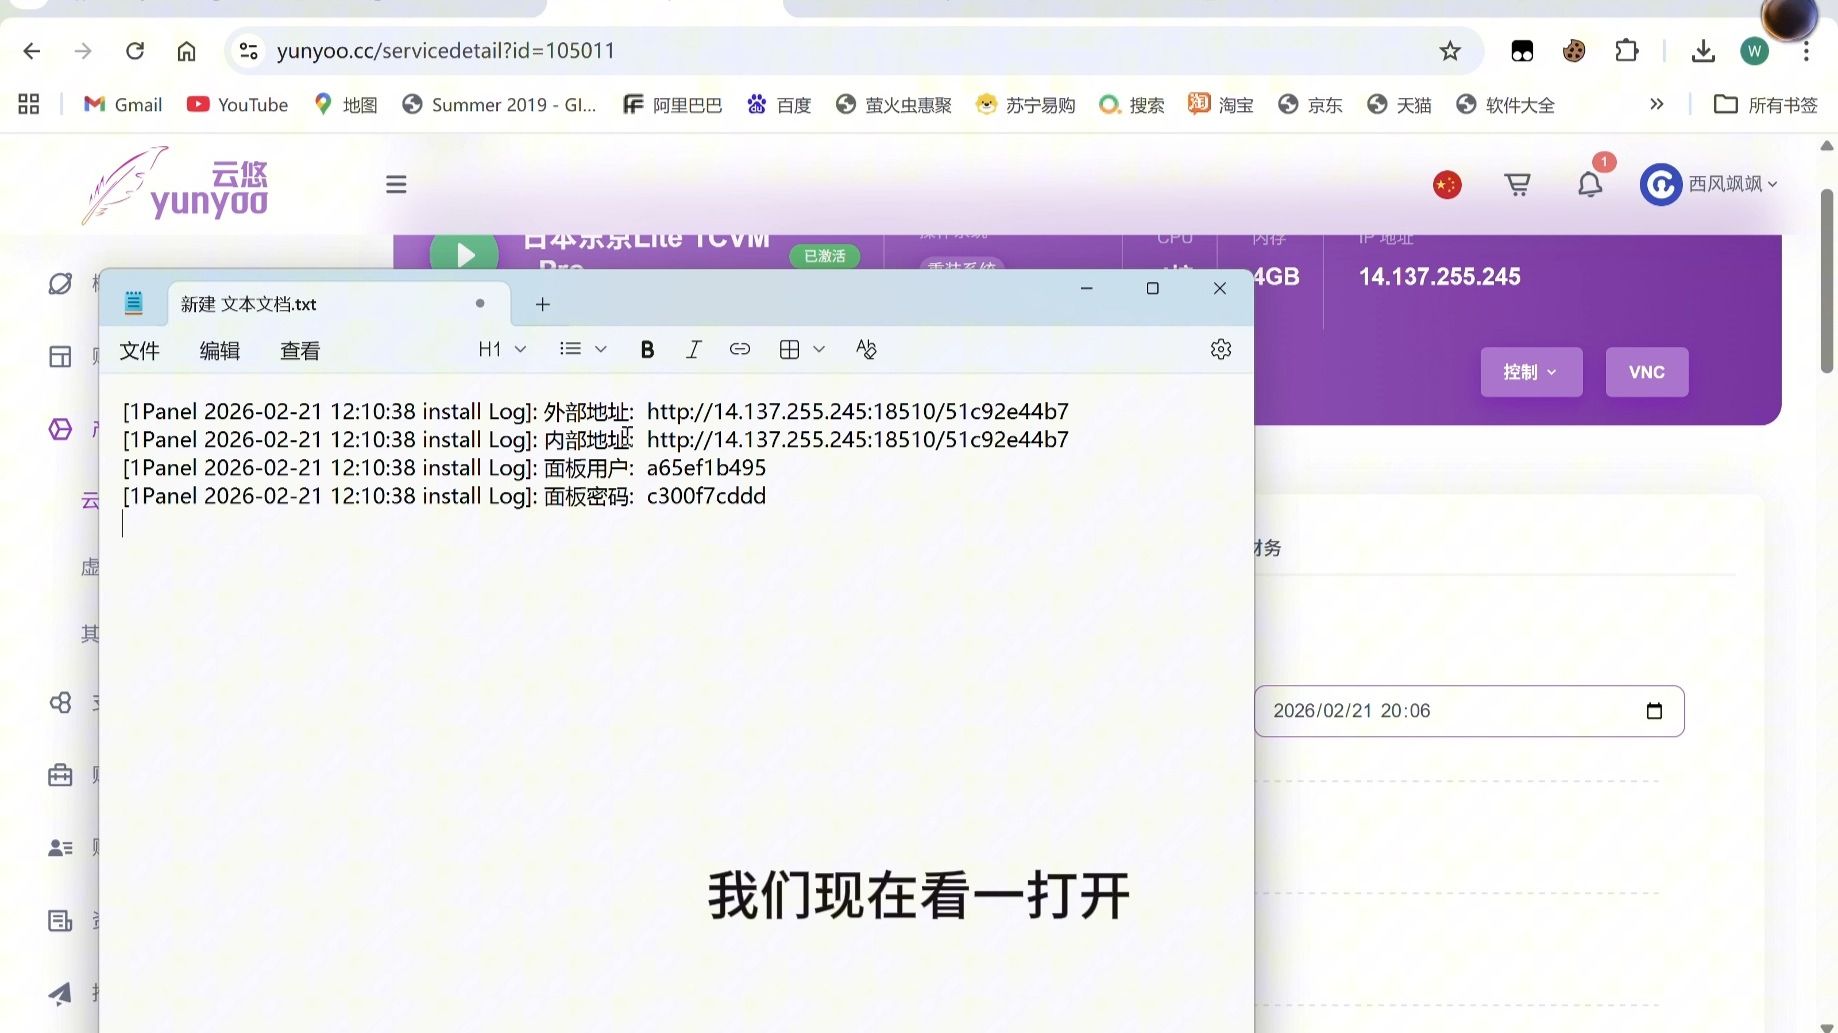This screenshot has height=1033, width=1838.
Task: Open the 淘宝 bookmark
Action: pos(1221,105)
